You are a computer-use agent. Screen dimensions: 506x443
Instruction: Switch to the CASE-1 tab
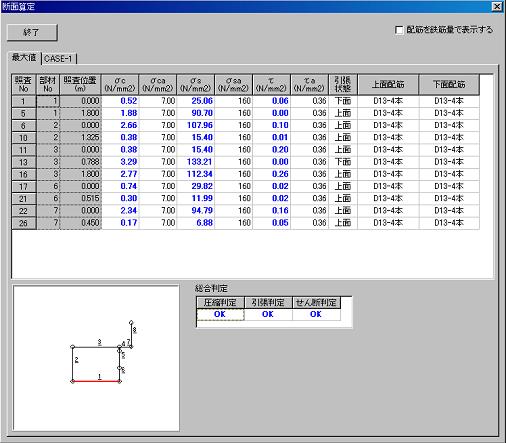point(58,59)
